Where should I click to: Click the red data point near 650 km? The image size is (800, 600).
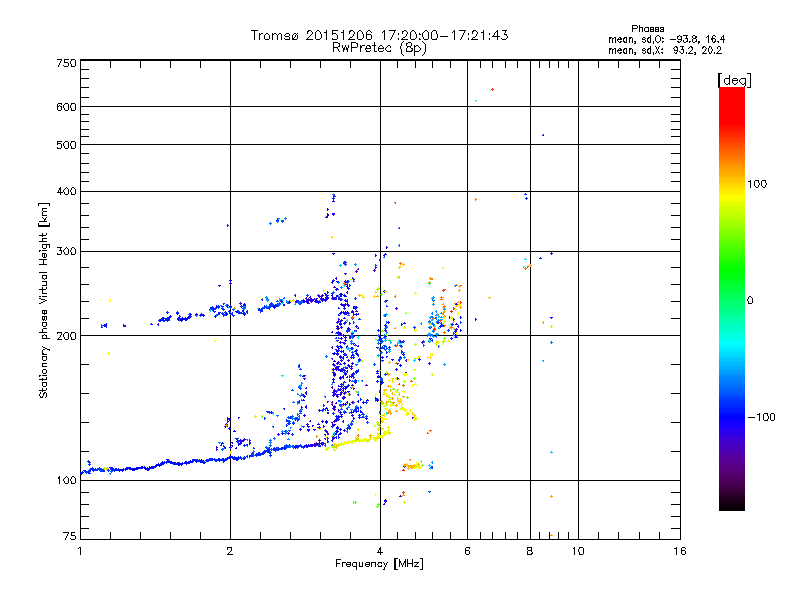tap(492, 90)
